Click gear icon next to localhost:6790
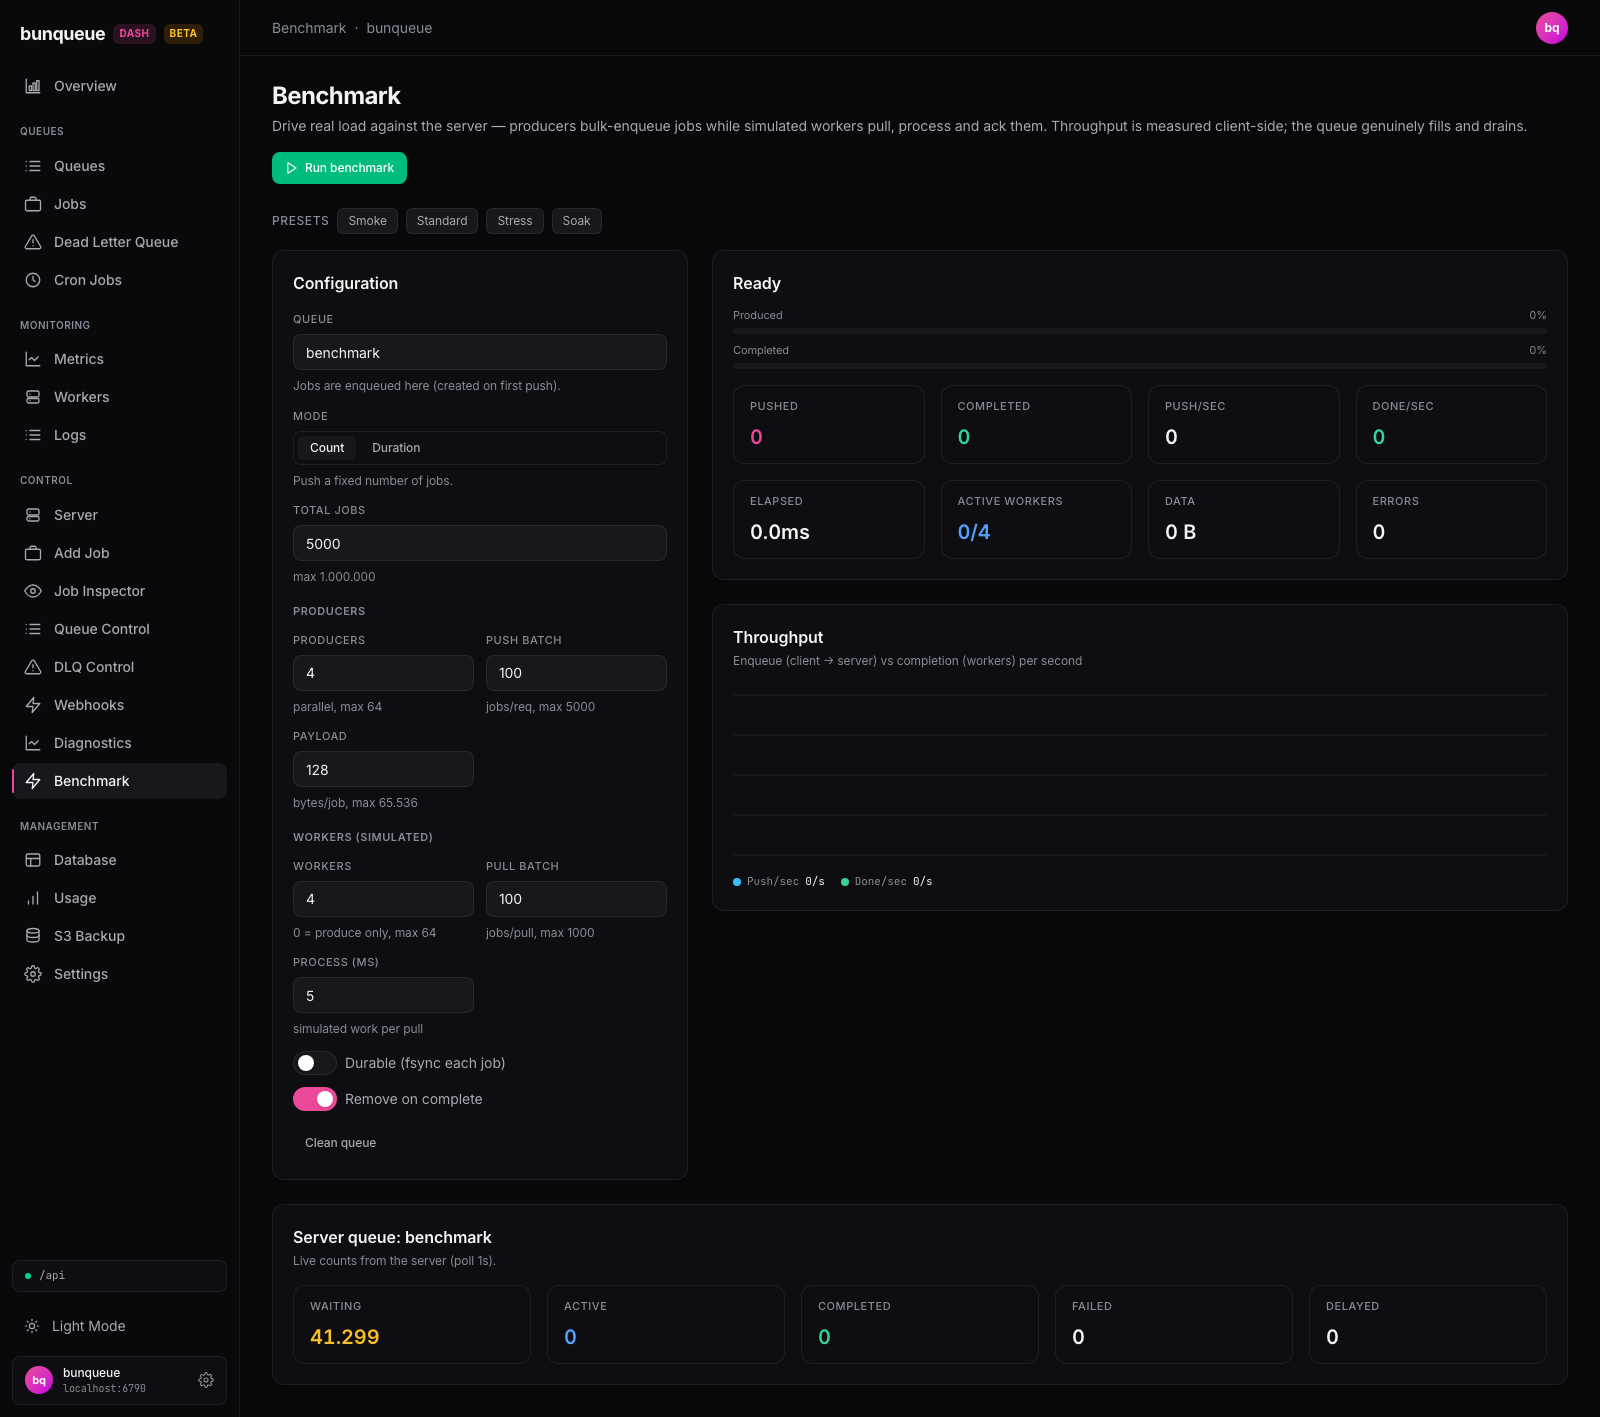Image resolution: width=1600 pixels, height=1417 pixels. [206, 1380]
